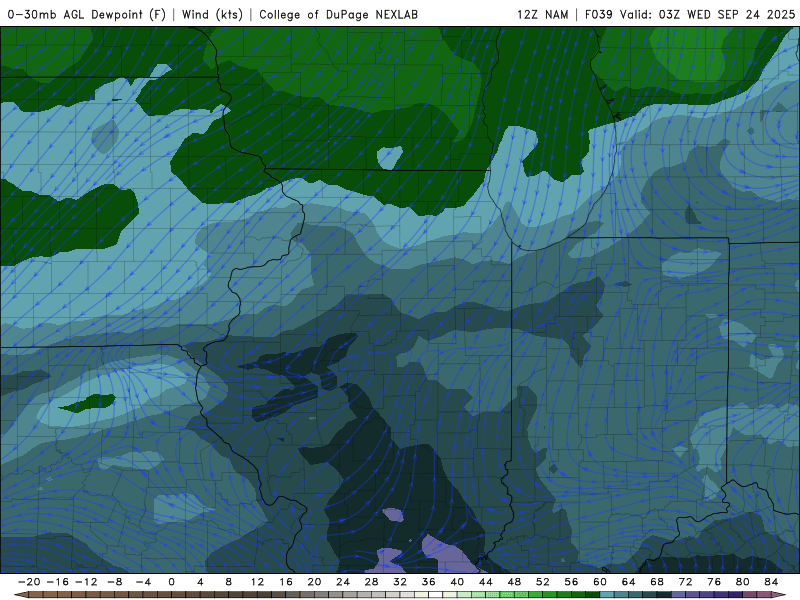Select 'College of DuPage NEXLAB' header text

click(338, 14)
